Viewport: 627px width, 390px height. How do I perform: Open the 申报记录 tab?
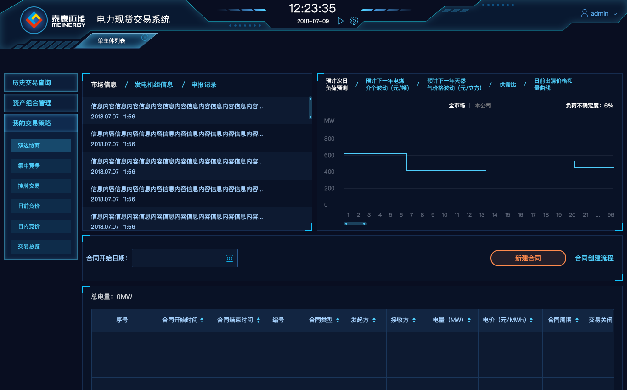click(204, 85)
